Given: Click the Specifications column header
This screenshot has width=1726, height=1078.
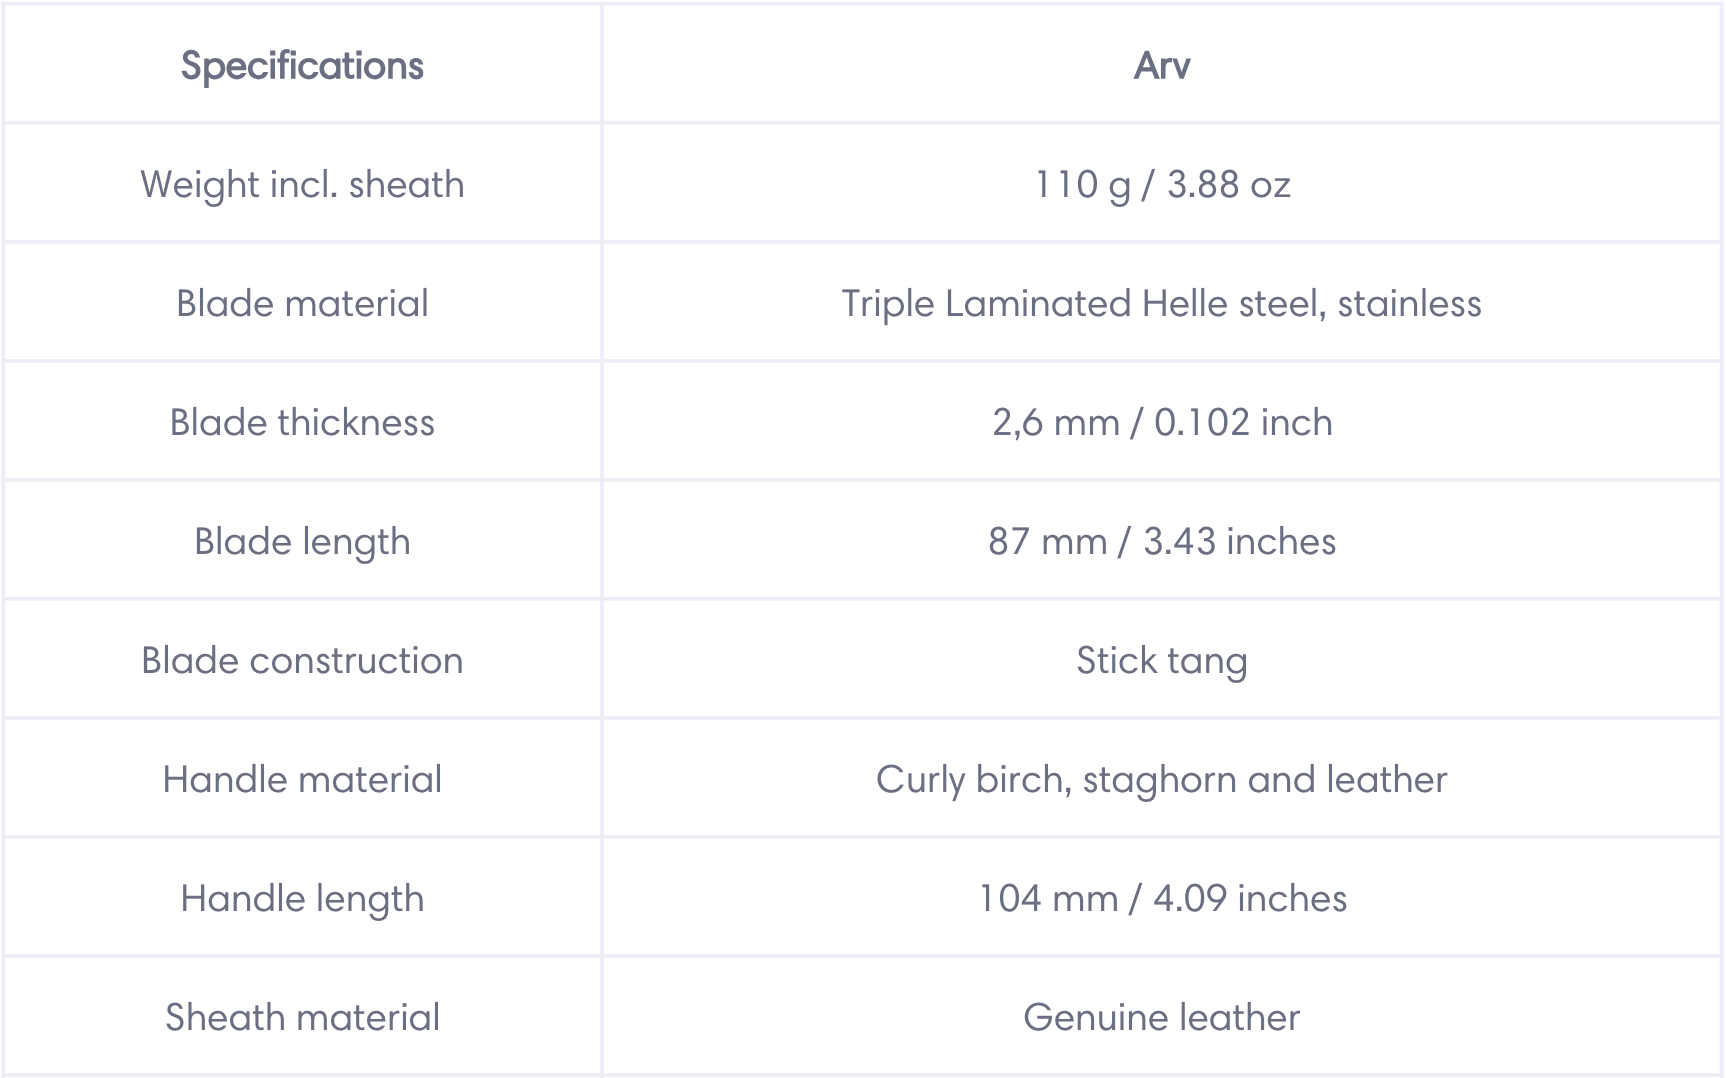Looking at the screenshot, I should [302, 66].
